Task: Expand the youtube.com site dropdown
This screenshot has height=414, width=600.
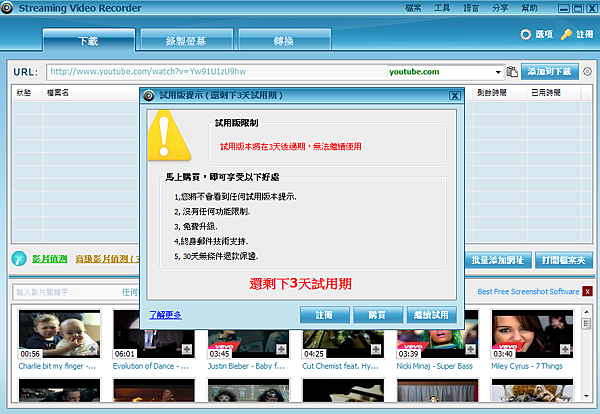Action: point(498,72)
